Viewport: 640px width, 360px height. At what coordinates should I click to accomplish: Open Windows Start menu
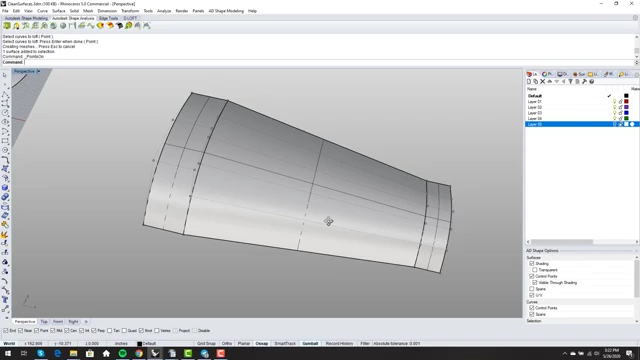[8, 353]
